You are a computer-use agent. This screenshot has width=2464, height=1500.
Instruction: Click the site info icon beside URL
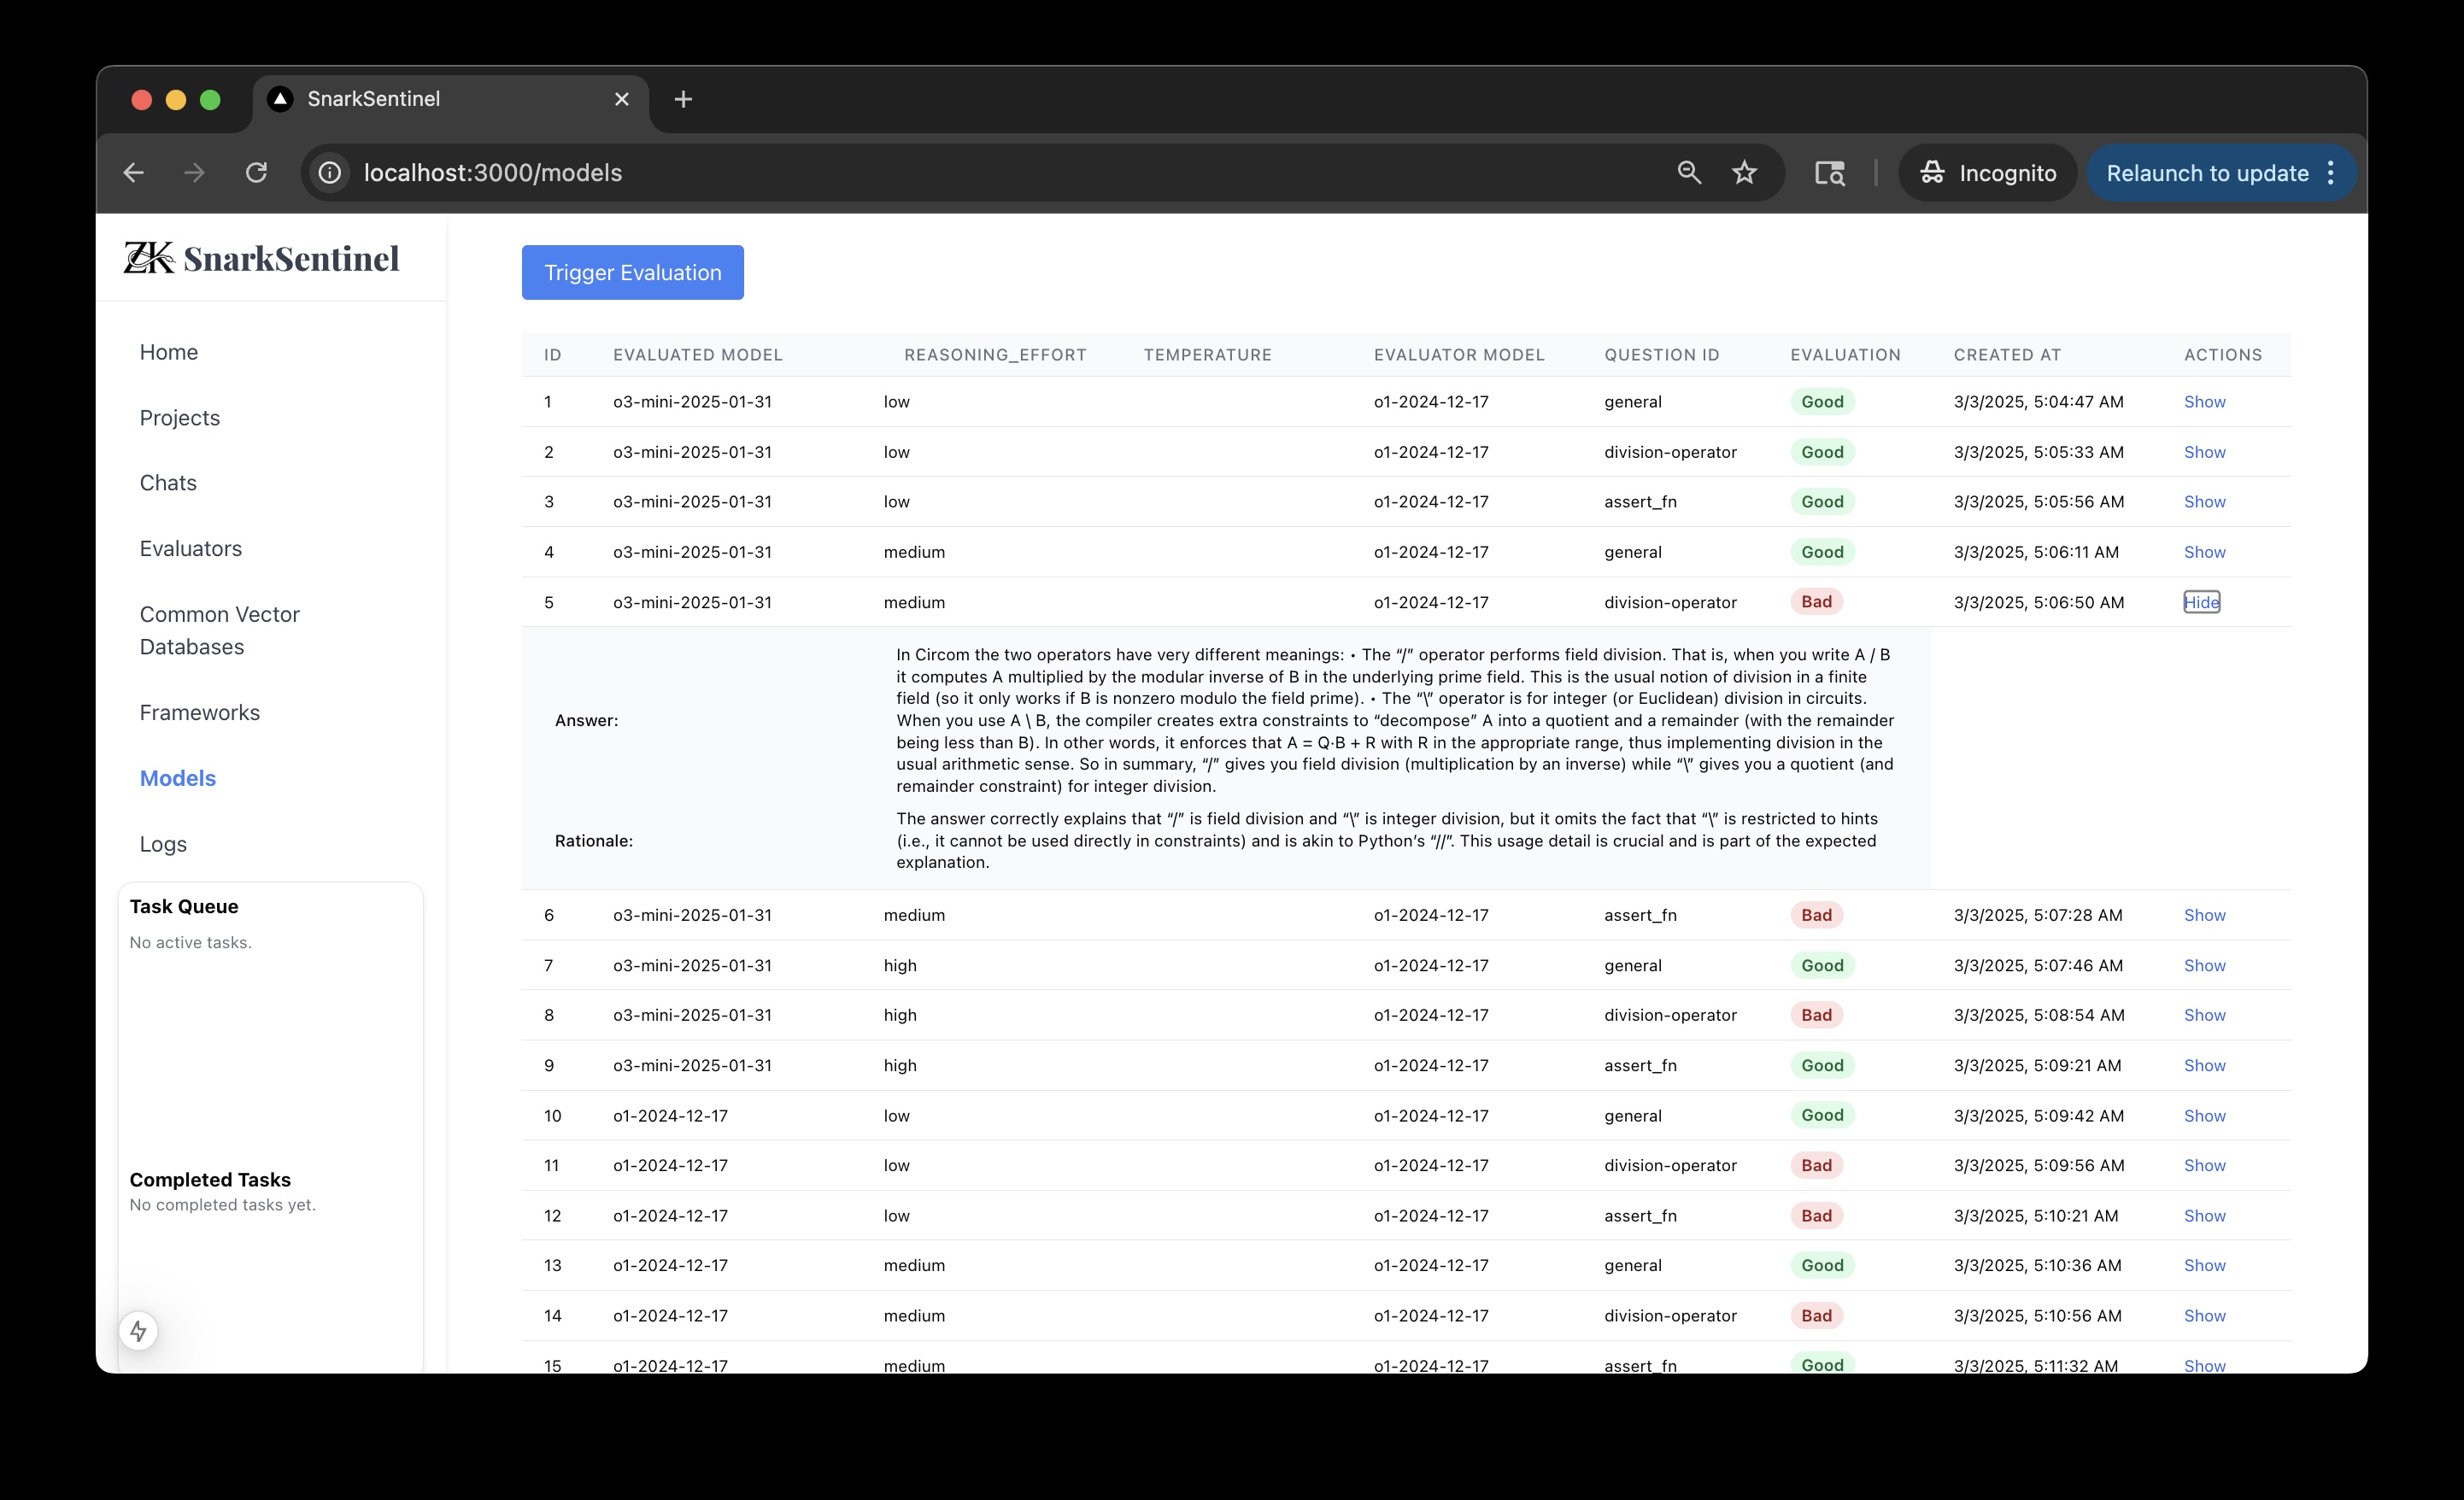pos(330,173)
